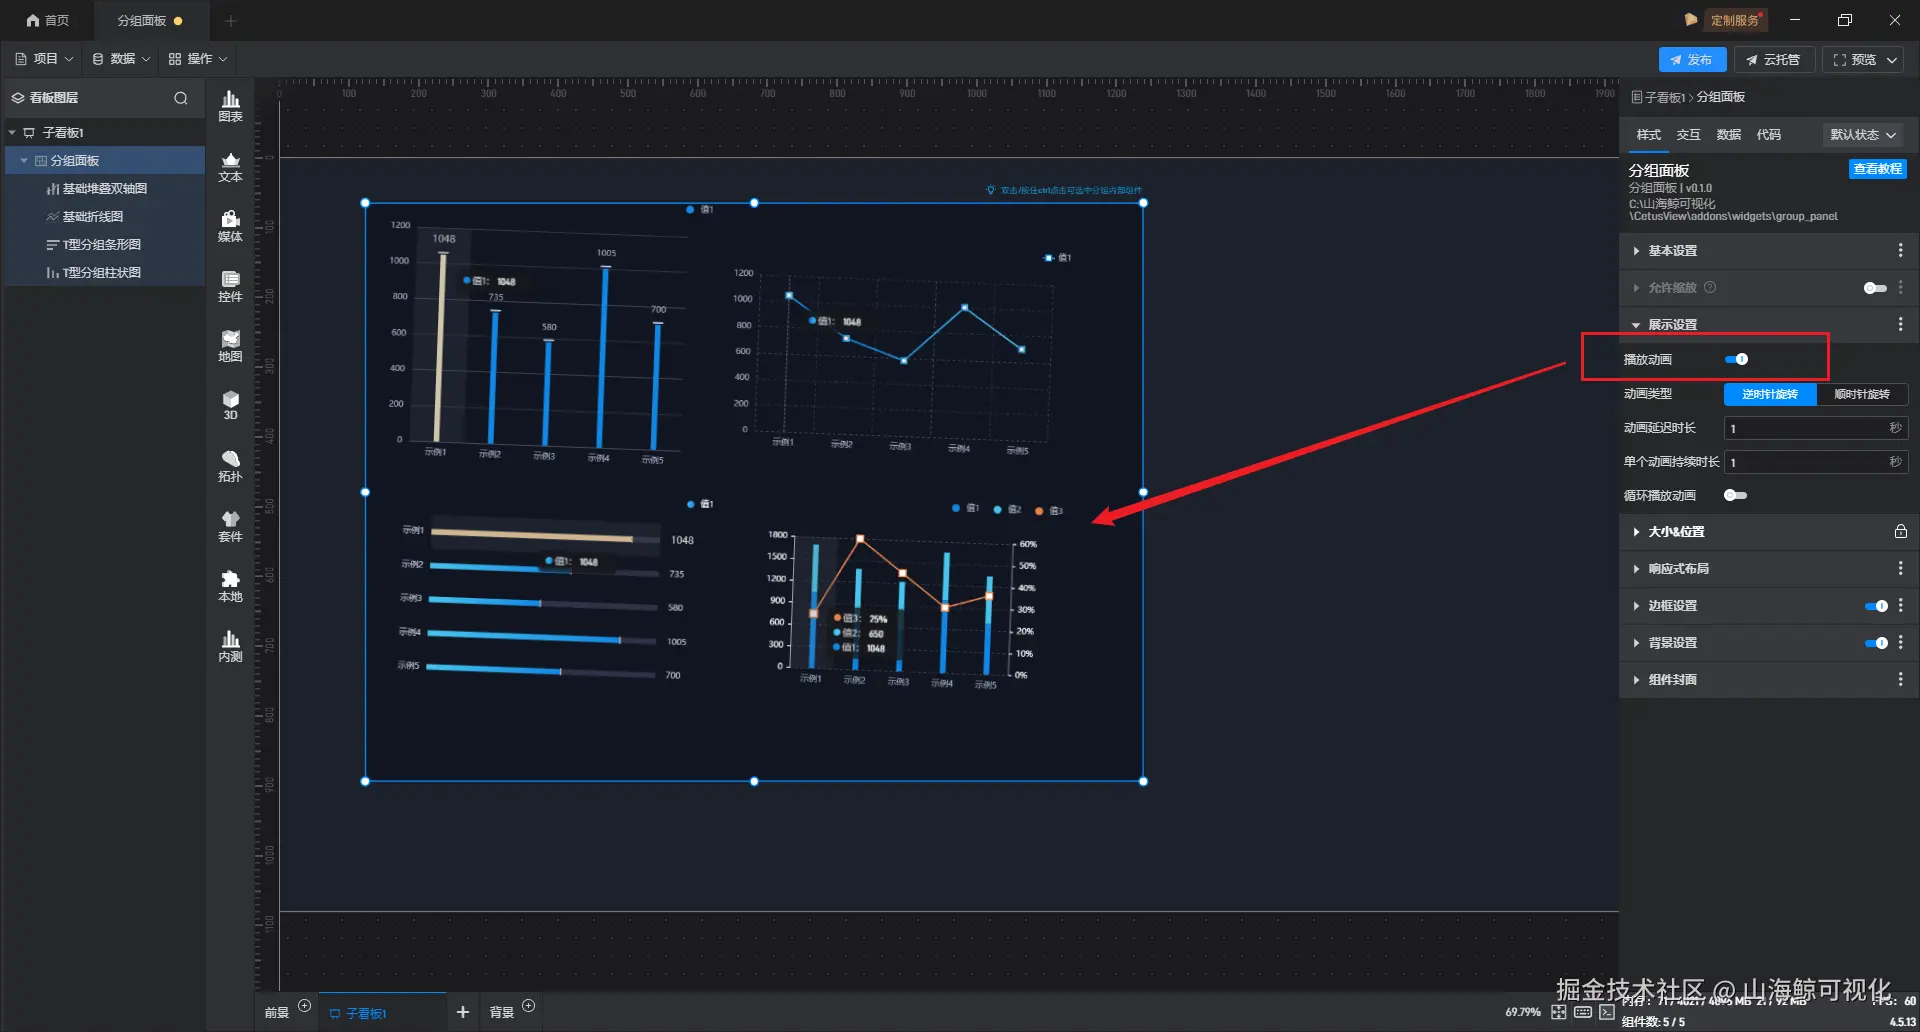Click the 云托管 button

(x=1773, y=60)
